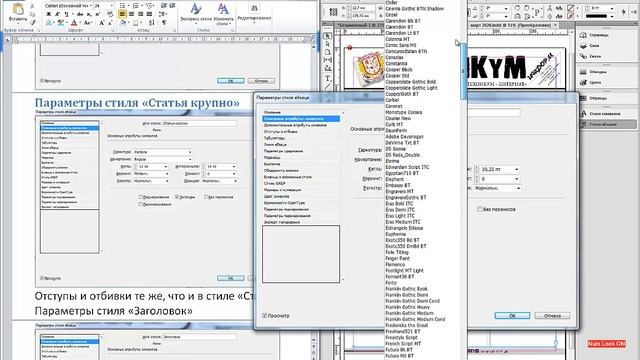Click the text highlight color icon in Word
Image resolution: width=640 pixels, height=360 pixels.
pos(61,23)
